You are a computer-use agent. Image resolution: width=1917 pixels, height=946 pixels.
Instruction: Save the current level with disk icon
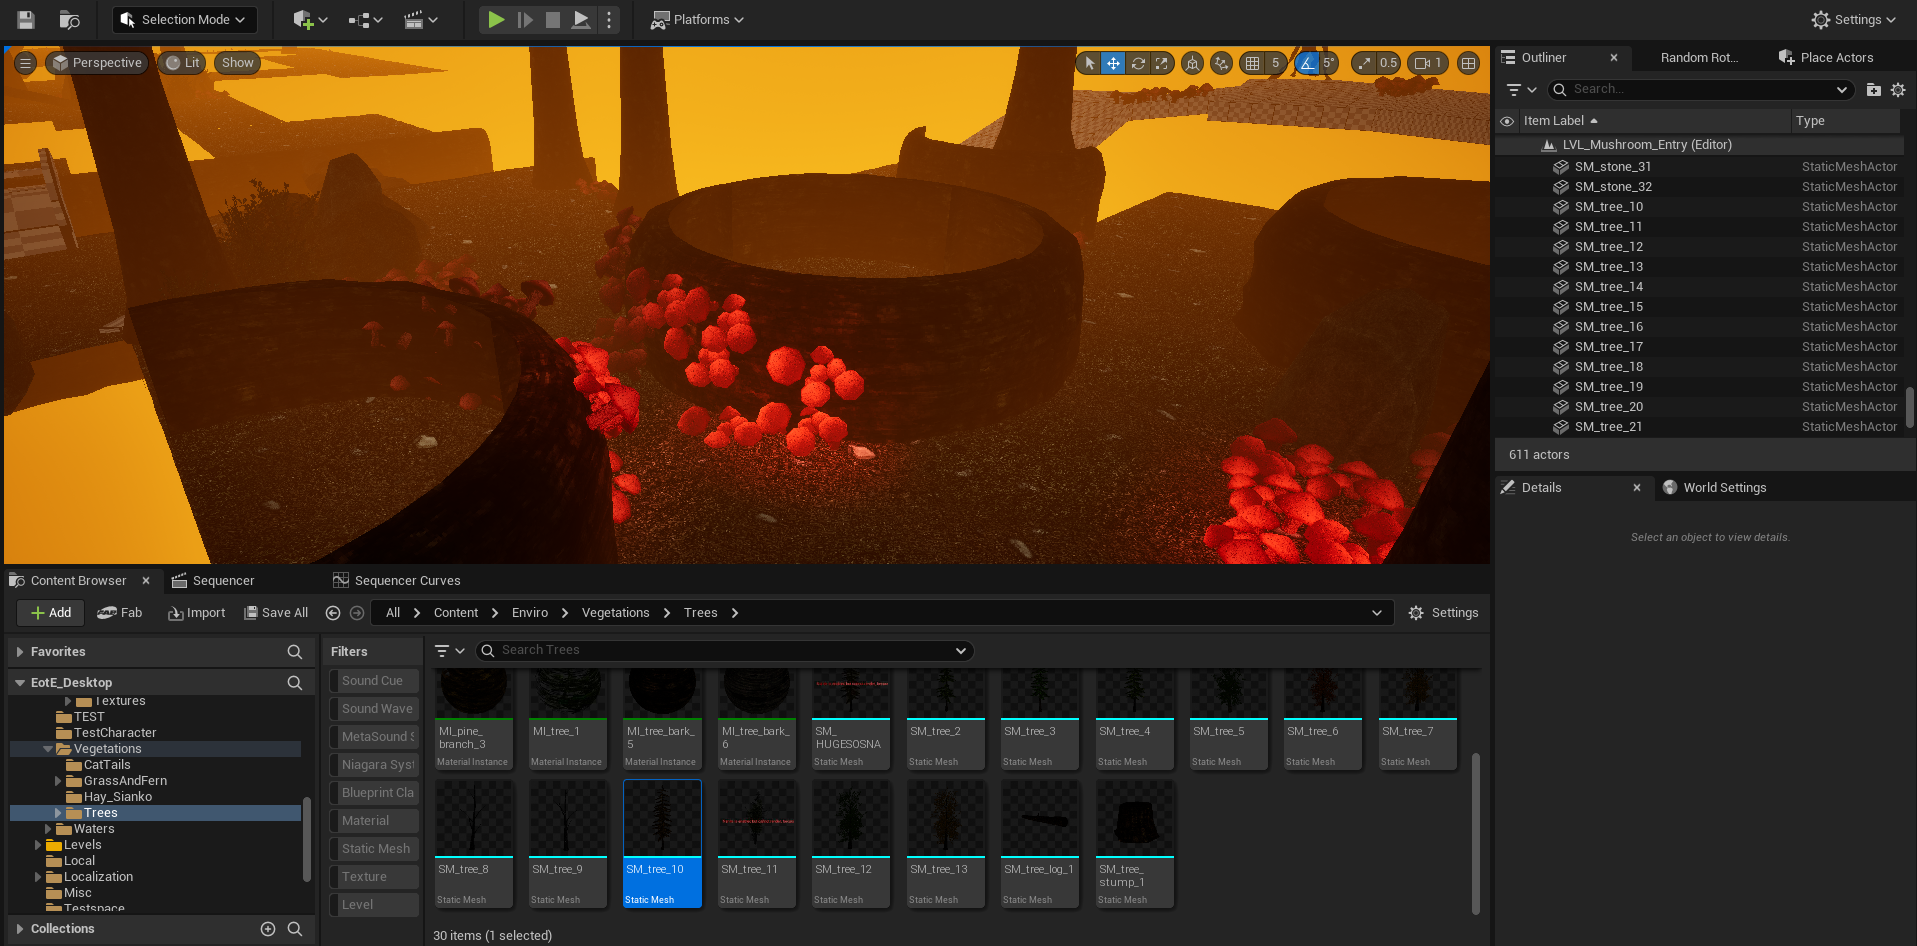click(26, 20)
